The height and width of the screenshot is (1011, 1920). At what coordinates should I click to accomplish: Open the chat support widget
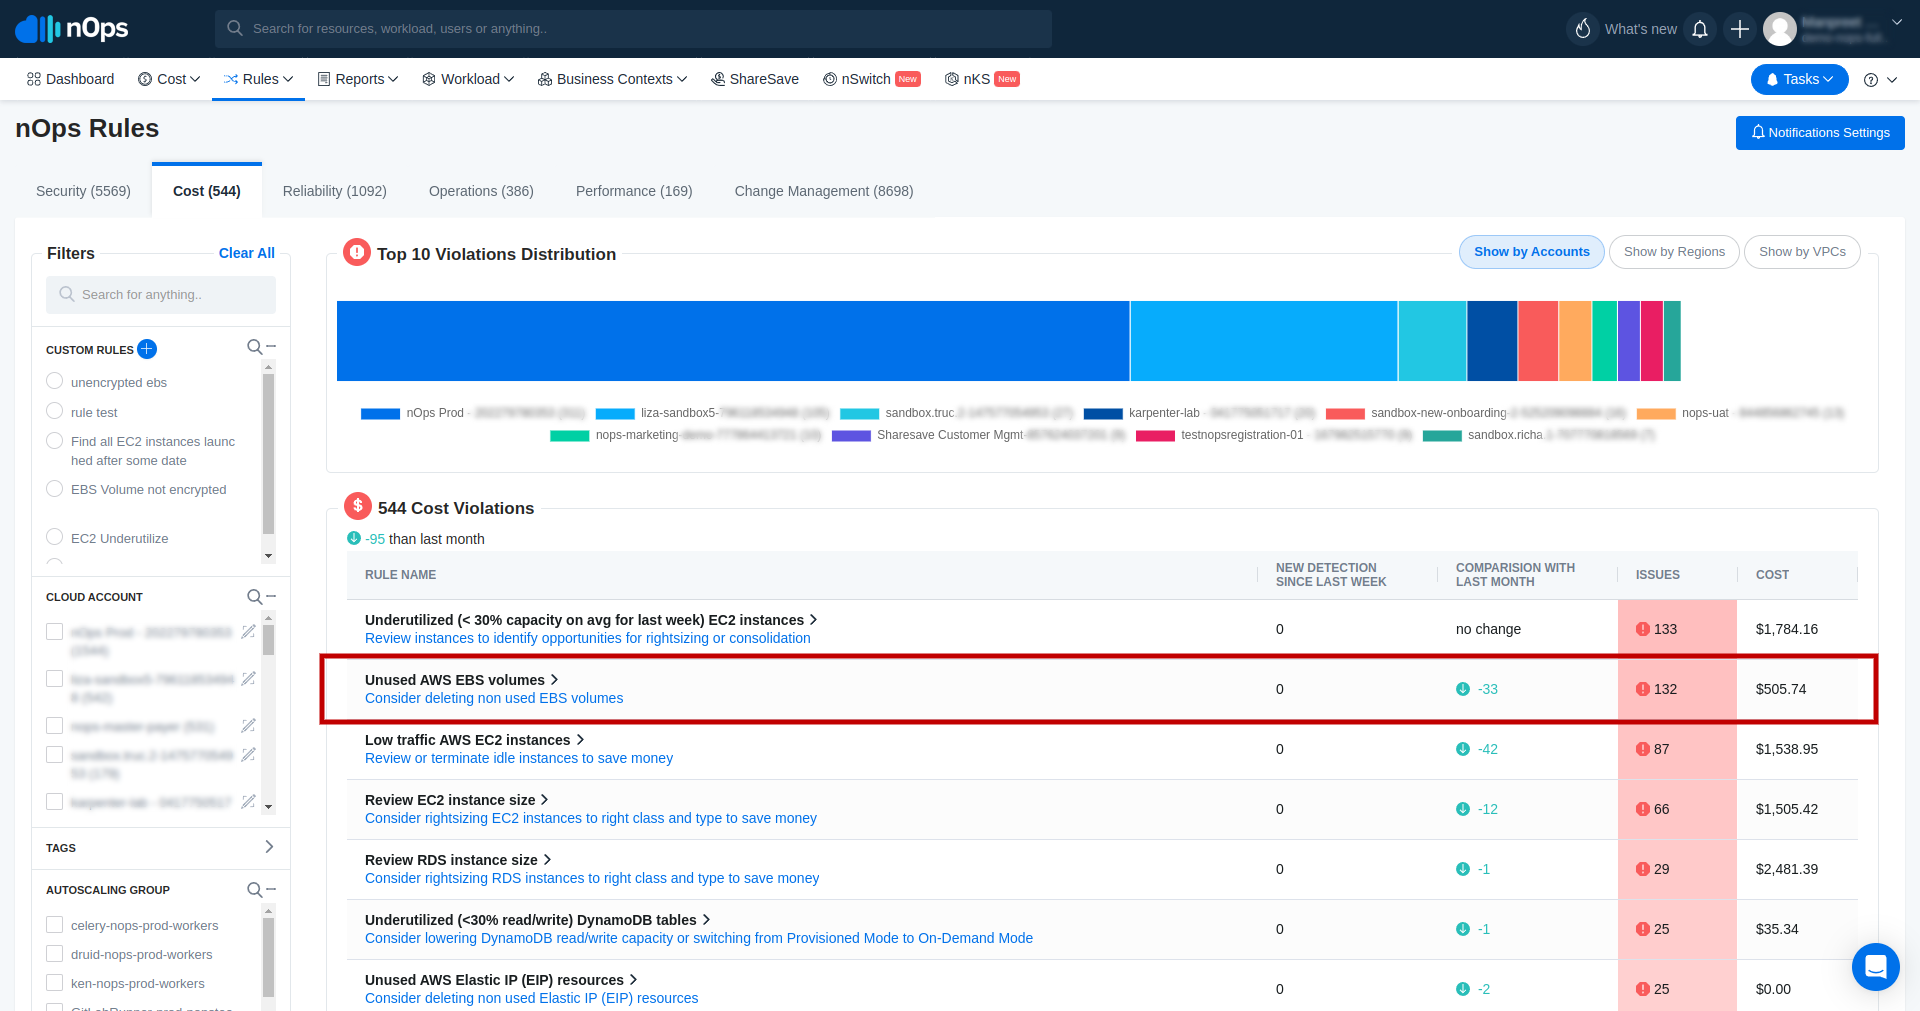1876,967
